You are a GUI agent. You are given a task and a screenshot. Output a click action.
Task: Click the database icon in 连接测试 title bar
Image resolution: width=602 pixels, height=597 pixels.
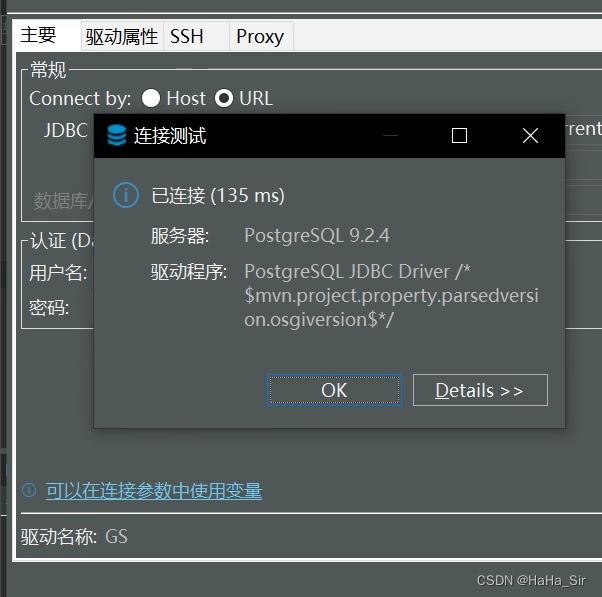(x=117, y=136)
